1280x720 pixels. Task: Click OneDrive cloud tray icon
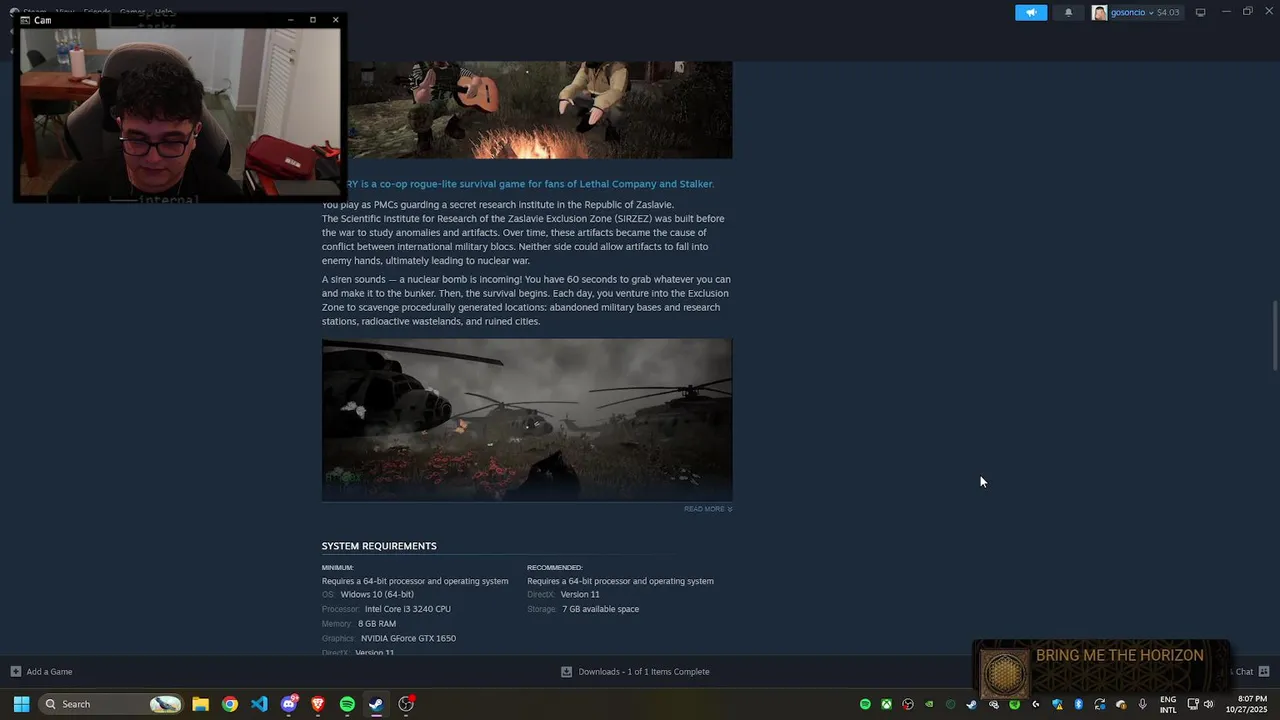1121,704
